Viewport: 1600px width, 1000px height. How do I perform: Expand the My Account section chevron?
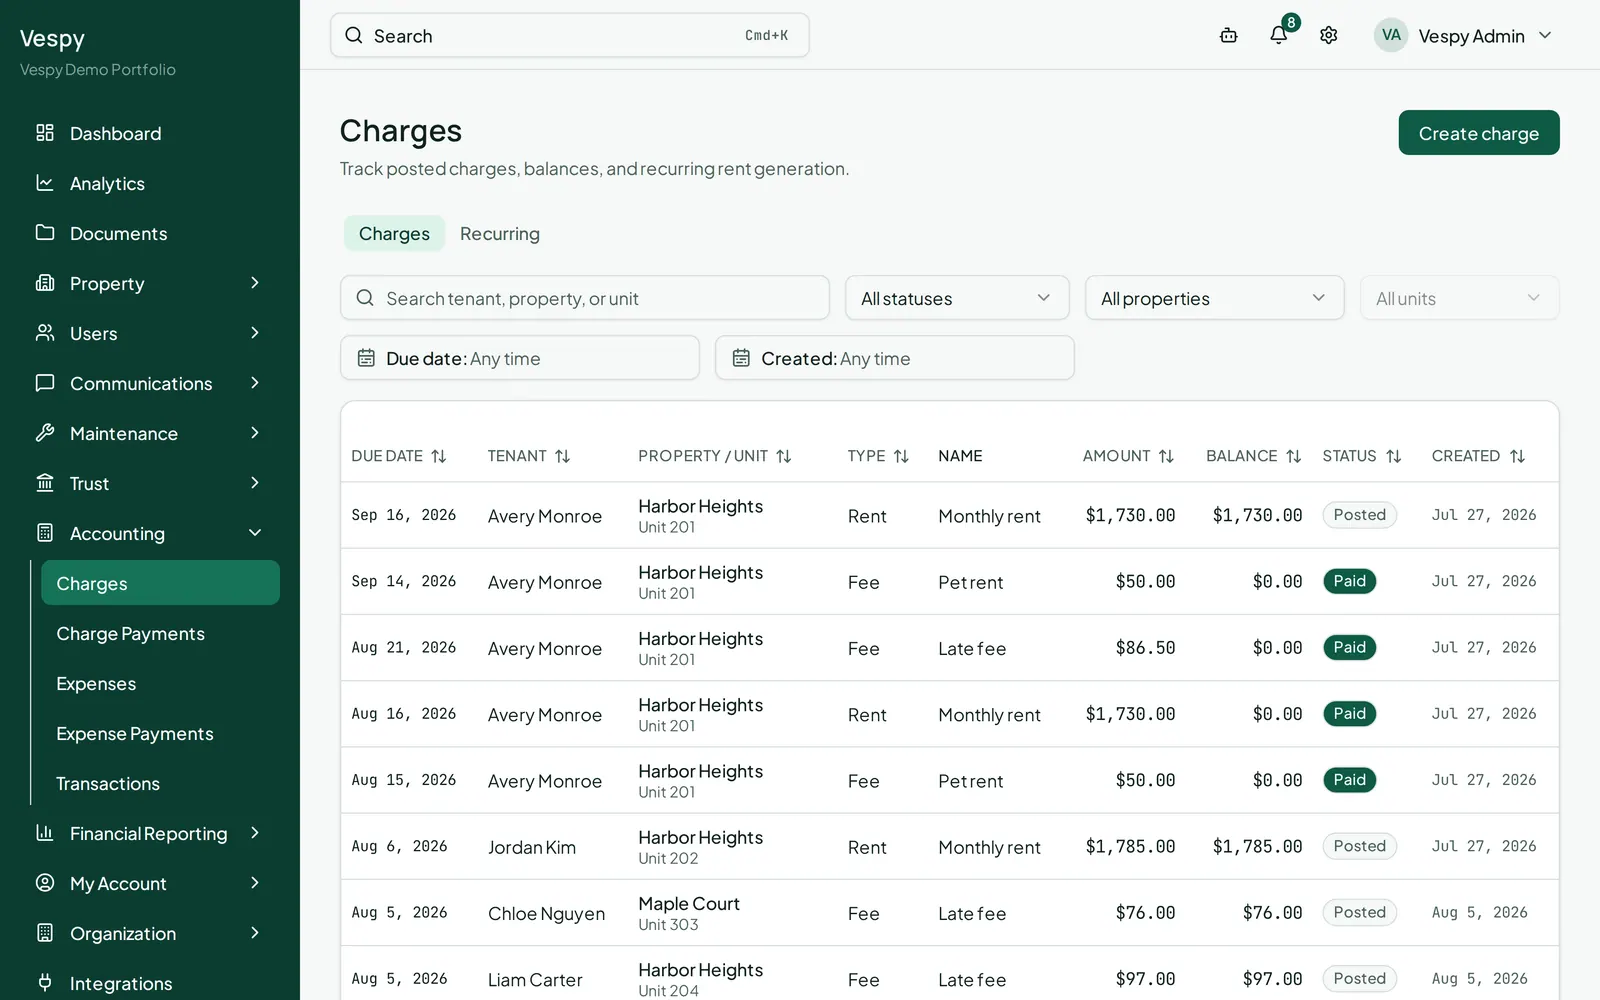point(255,883)
